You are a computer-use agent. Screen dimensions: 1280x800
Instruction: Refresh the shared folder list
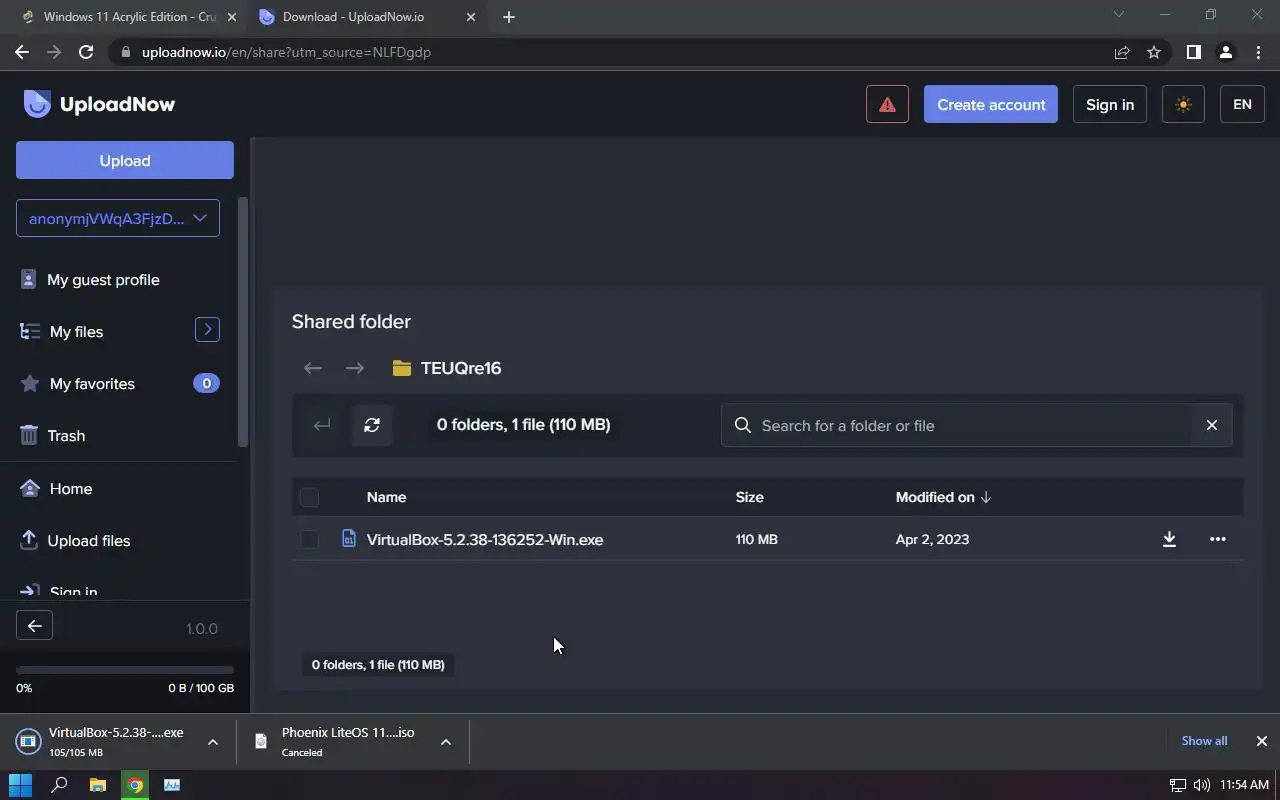[372, 425]
